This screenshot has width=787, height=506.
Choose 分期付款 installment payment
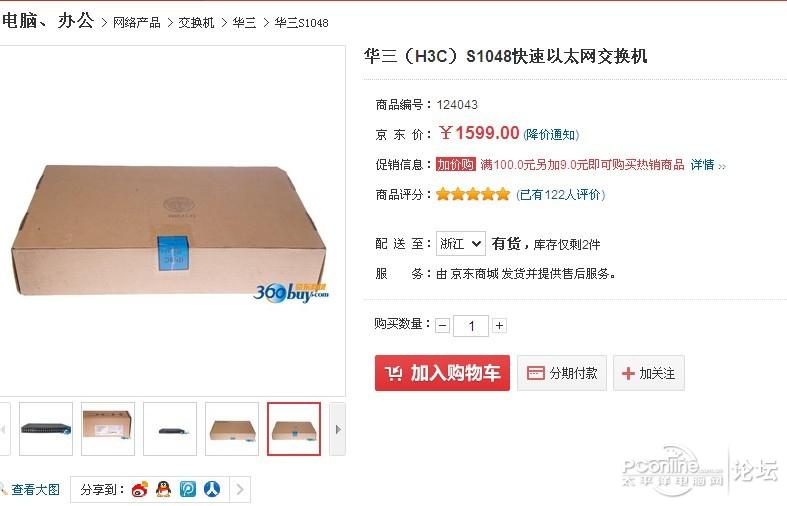click(x=562, y=373)
